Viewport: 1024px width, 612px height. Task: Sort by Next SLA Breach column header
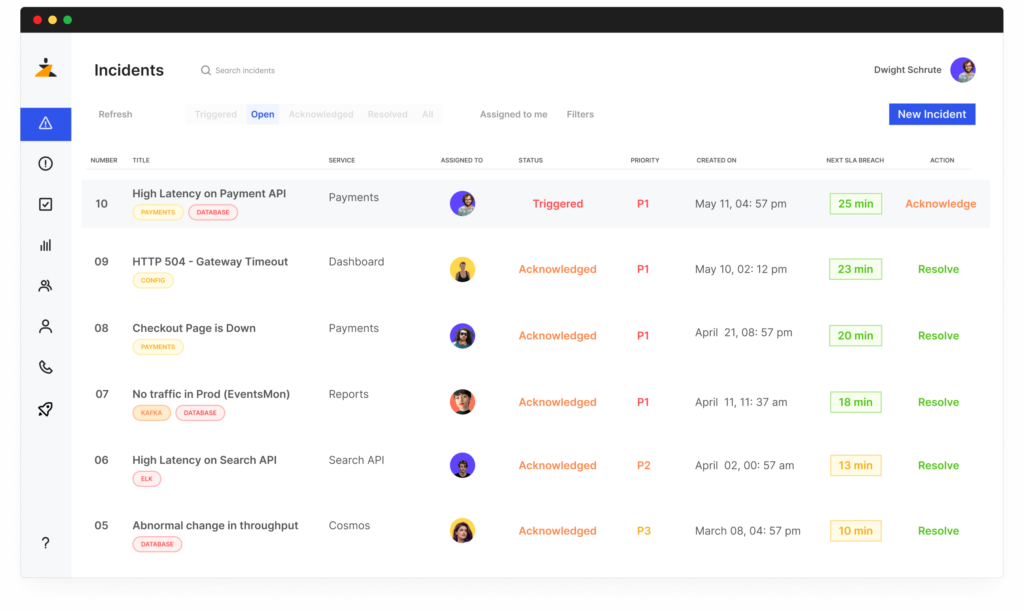(x=855, y=160)
